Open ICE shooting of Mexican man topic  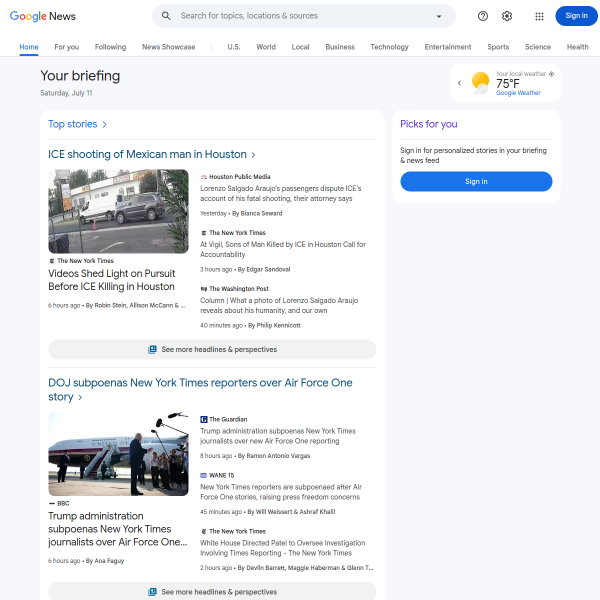[147, 154]
